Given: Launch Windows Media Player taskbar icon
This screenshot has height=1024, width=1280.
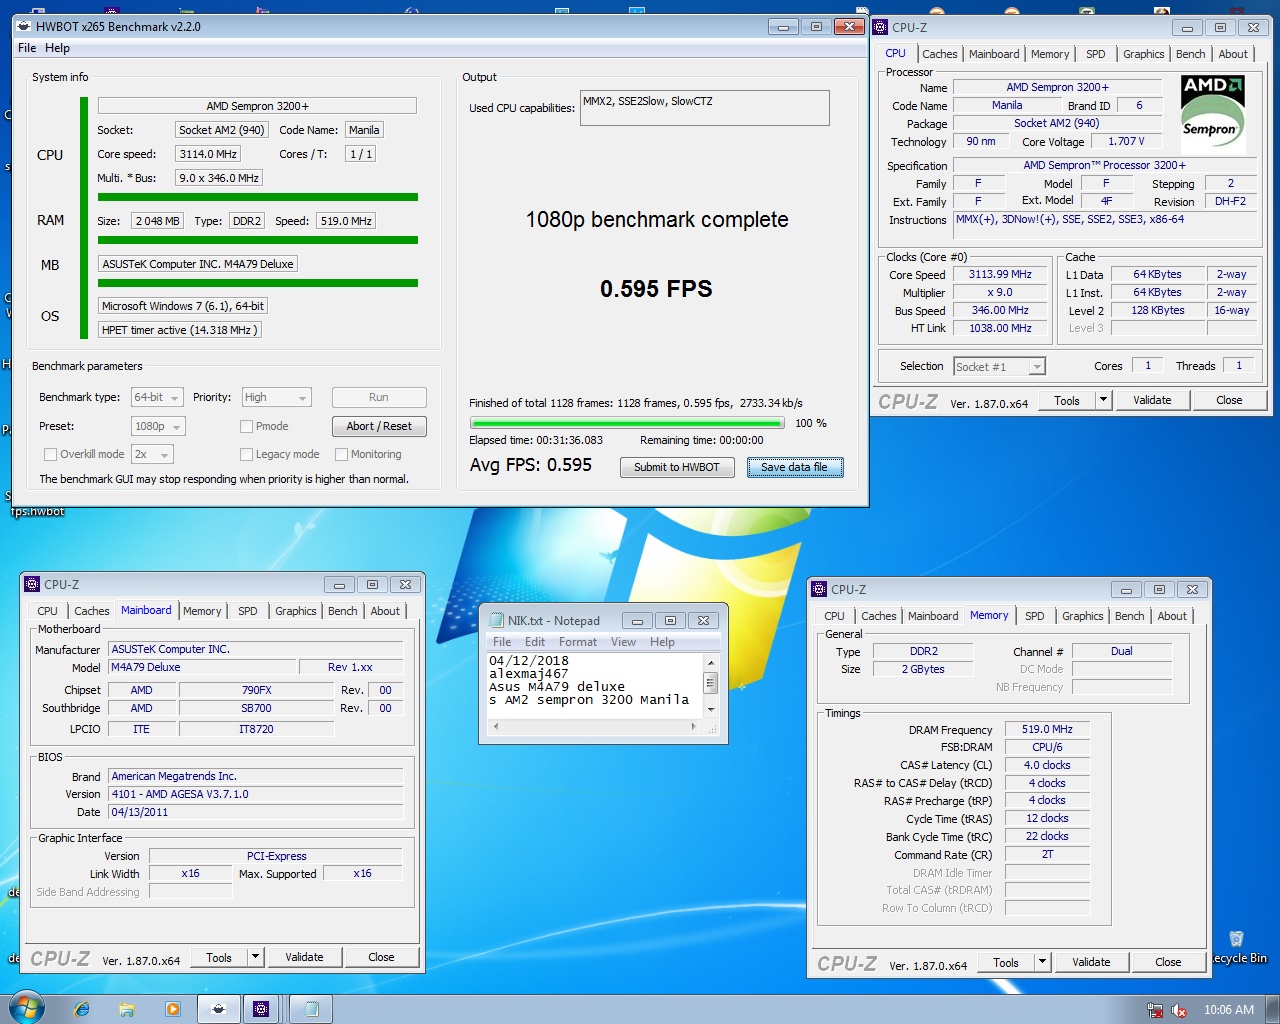Looking at the screenshot, I should point(173,1009).
